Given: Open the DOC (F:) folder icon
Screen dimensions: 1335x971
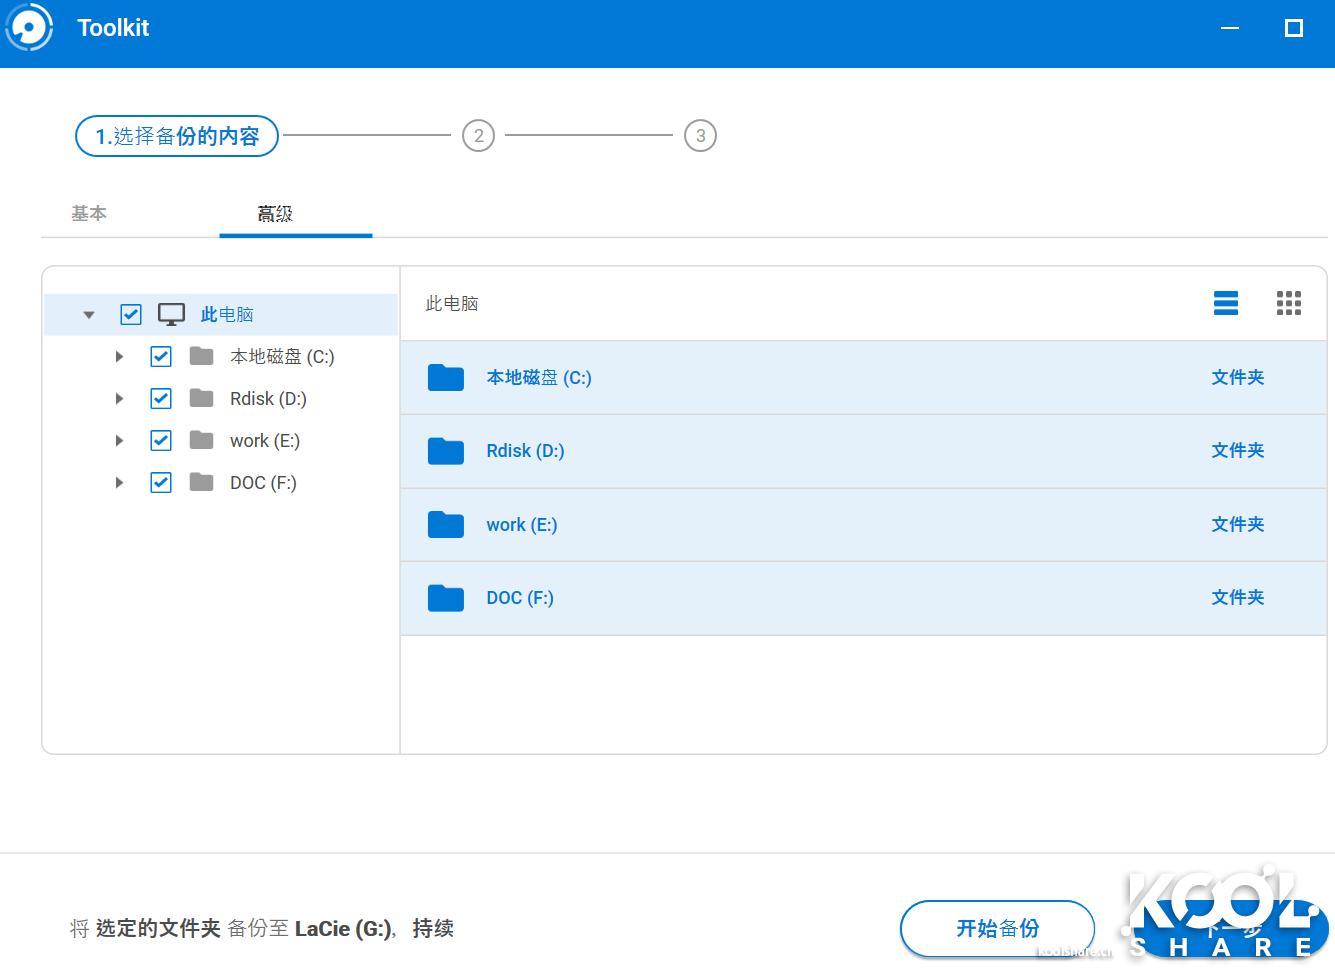Looking at the screenshot, I should click(x=445, y=597).
